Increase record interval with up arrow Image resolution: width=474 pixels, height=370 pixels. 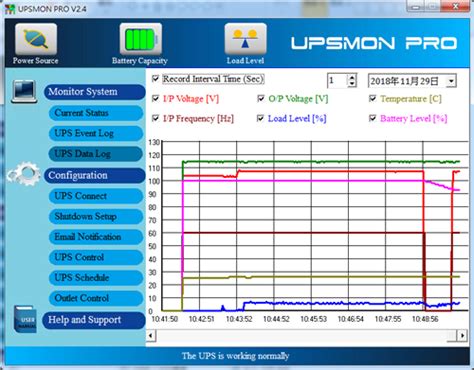tap(352, 78)
